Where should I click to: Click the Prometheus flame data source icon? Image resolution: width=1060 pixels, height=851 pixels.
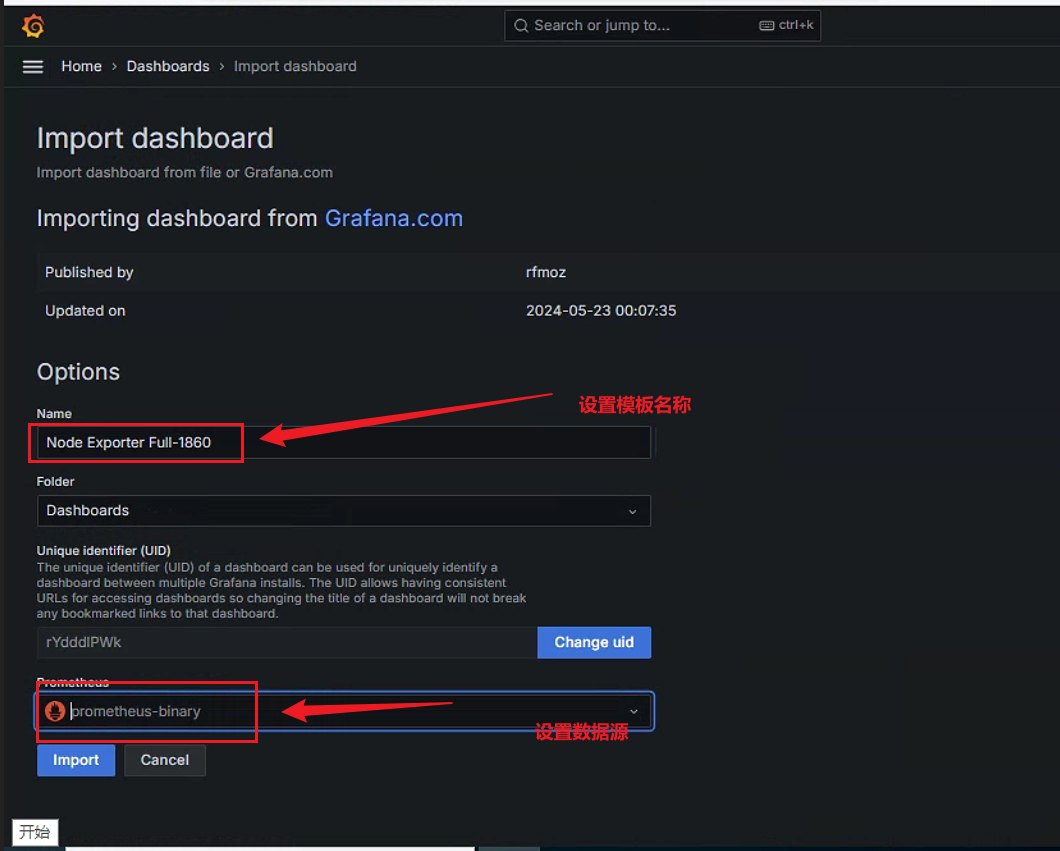pos(55,710)
